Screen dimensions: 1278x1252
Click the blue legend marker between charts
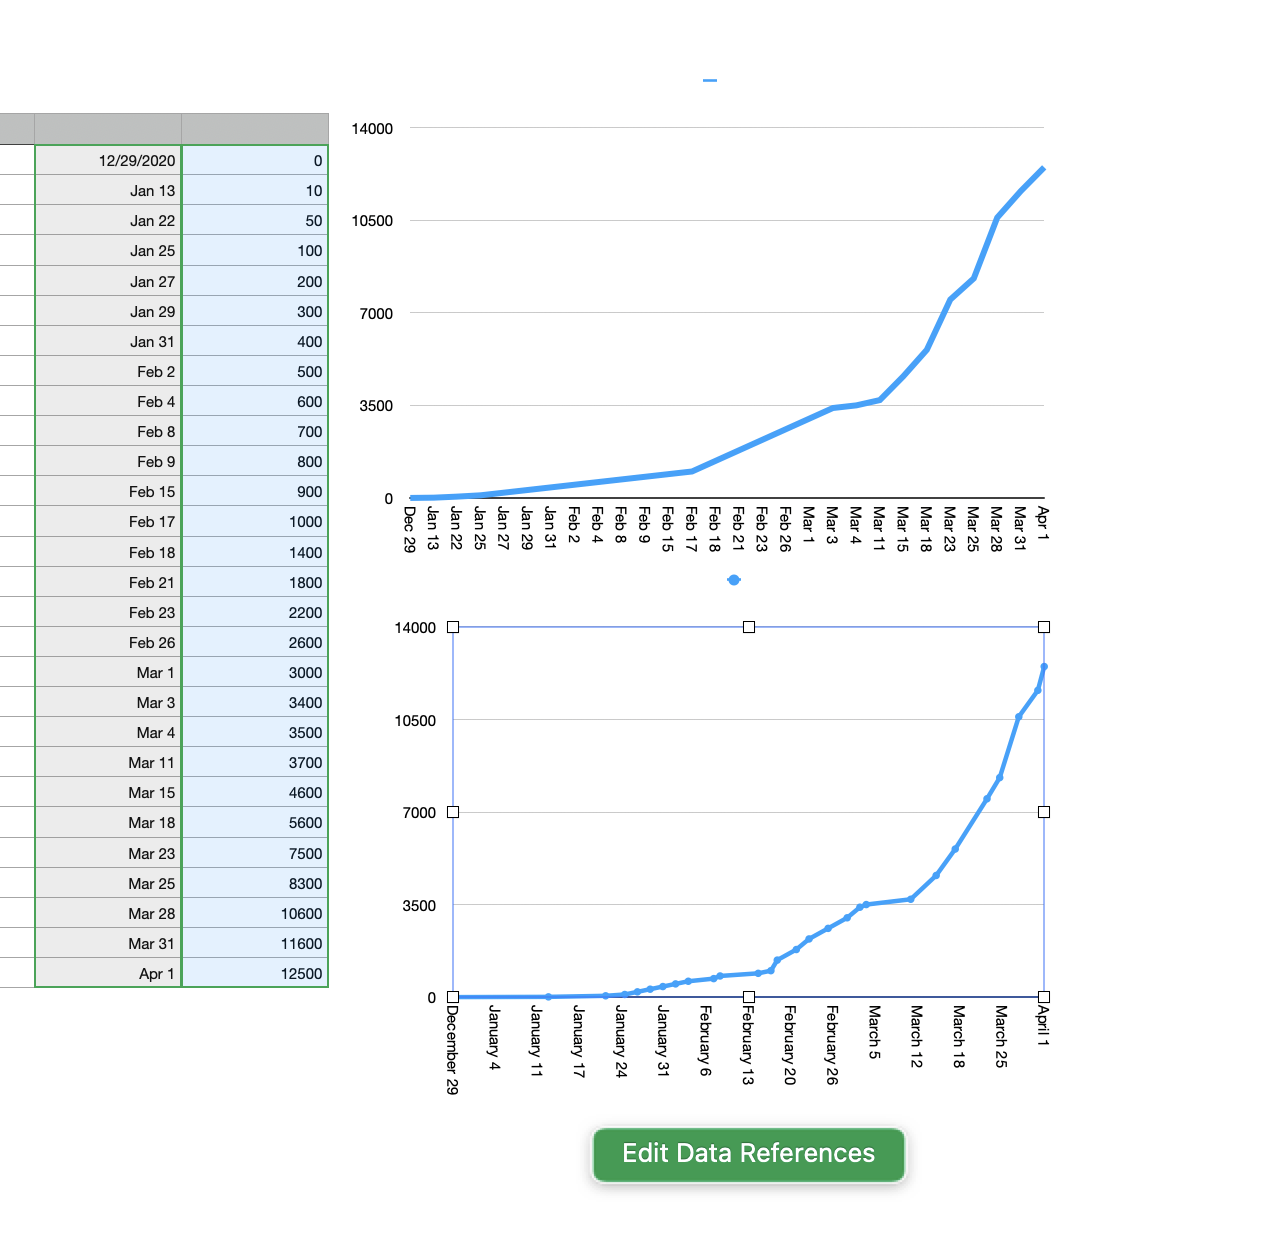pos(734,580)
